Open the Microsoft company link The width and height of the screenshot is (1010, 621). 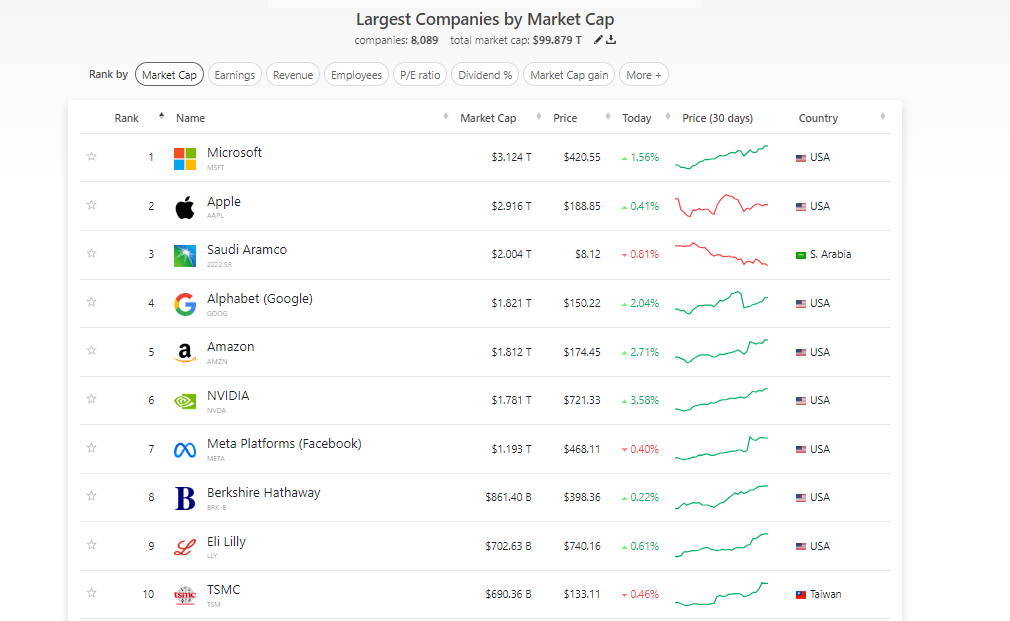[x=234, y=153]
